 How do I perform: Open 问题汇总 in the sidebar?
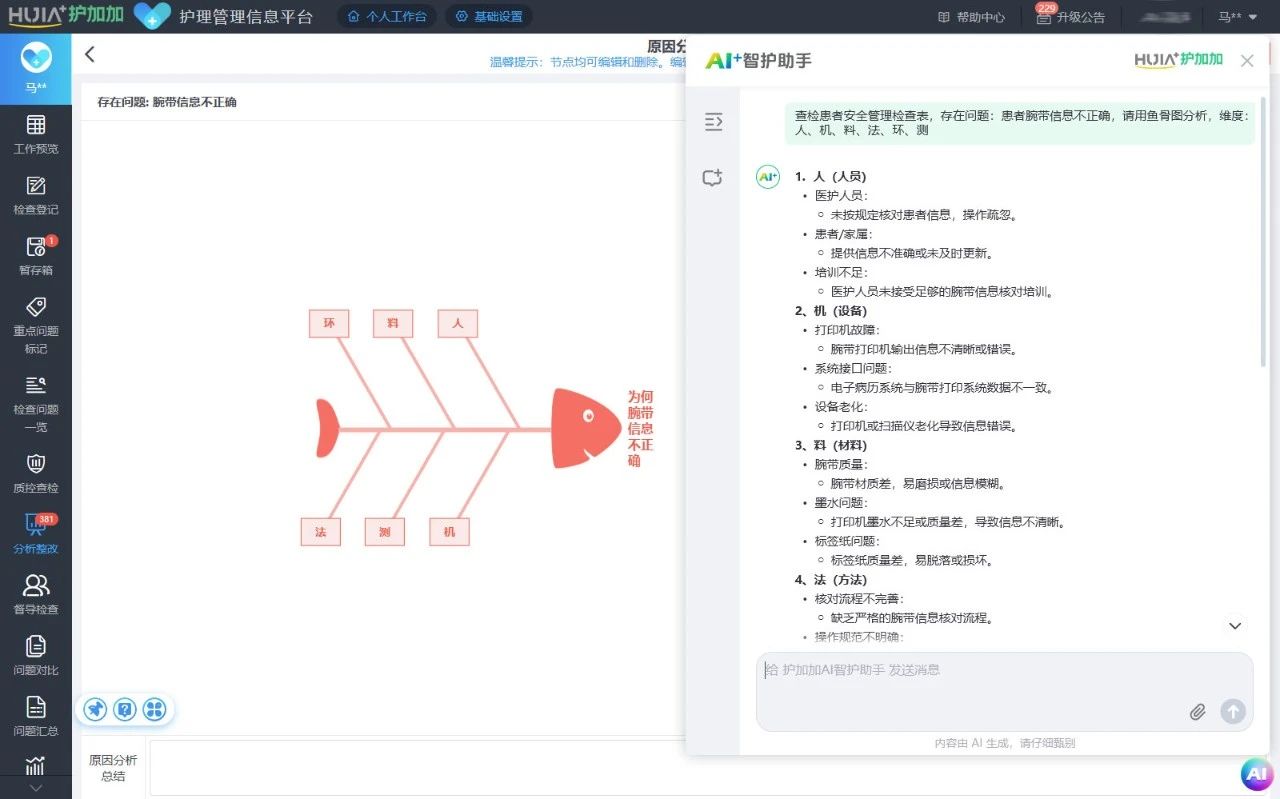pyautogui.click(x=36, y=716)
